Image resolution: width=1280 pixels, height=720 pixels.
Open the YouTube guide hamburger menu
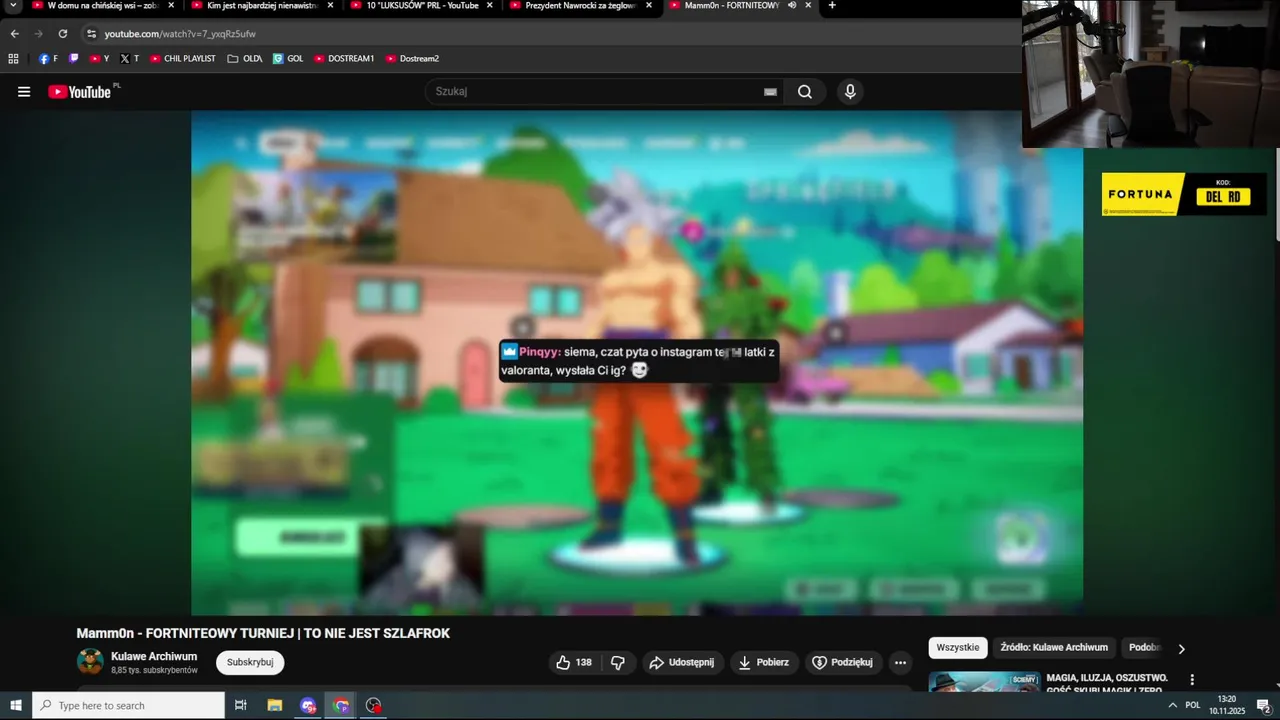(24, 92)
